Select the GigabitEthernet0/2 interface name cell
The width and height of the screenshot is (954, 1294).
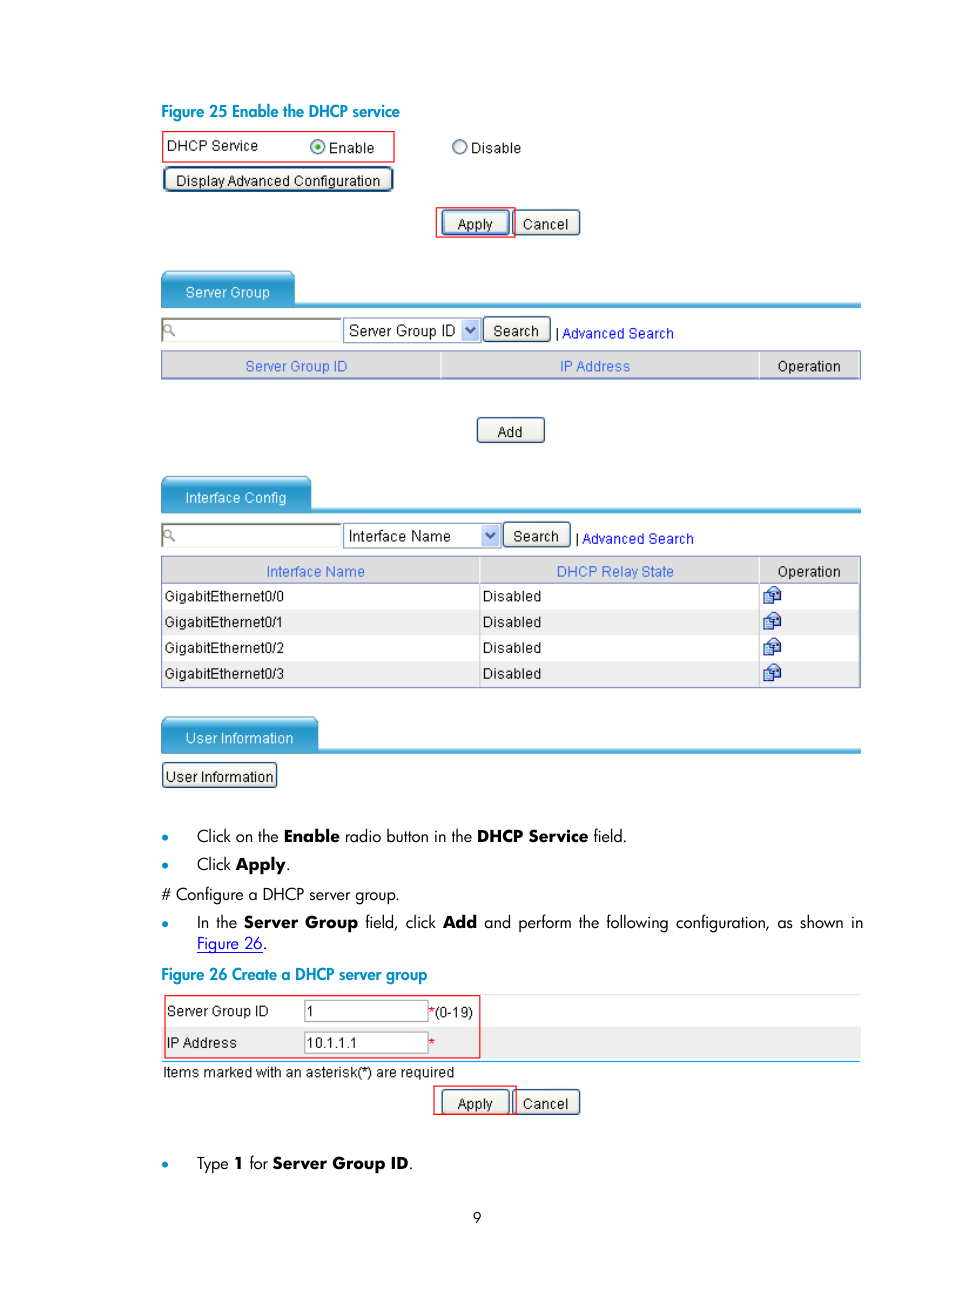[x=320, y=648]
